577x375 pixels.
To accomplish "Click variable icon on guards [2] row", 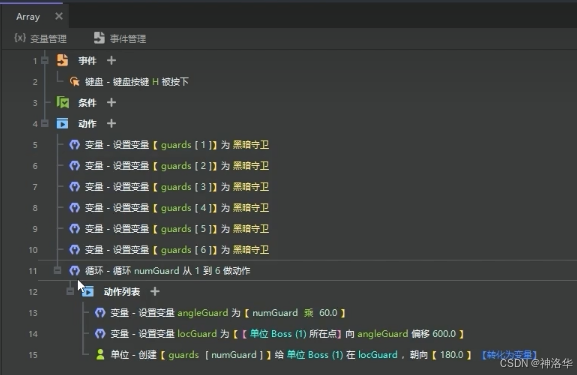I will pyautogui.click(x=75, y=166).
